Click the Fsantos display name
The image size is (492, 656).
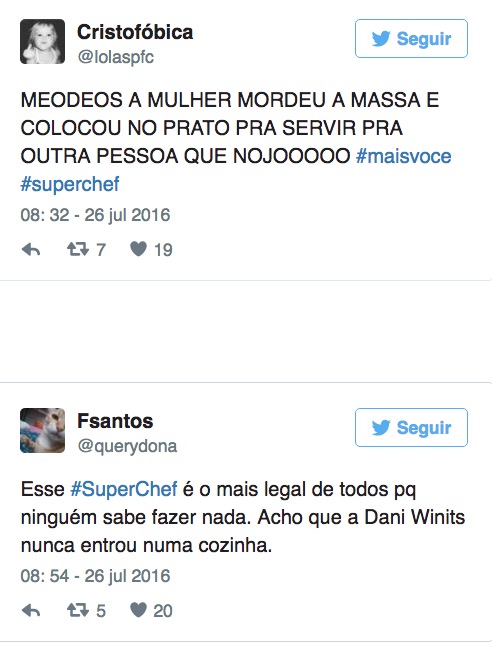(115, 421)
